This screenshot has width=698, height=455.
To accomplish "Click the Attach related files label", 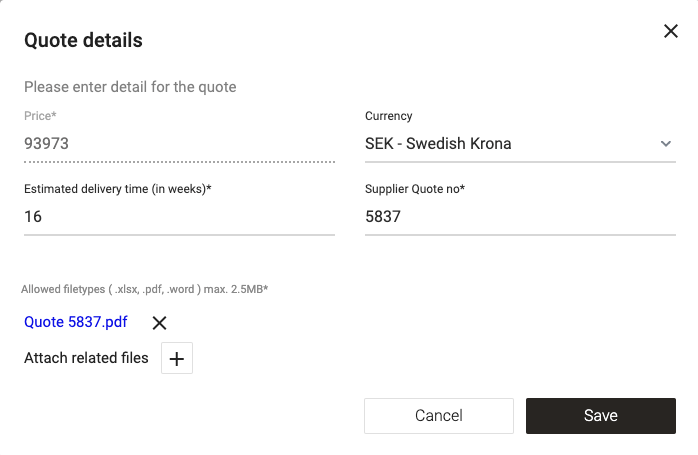I will (86, 358).
